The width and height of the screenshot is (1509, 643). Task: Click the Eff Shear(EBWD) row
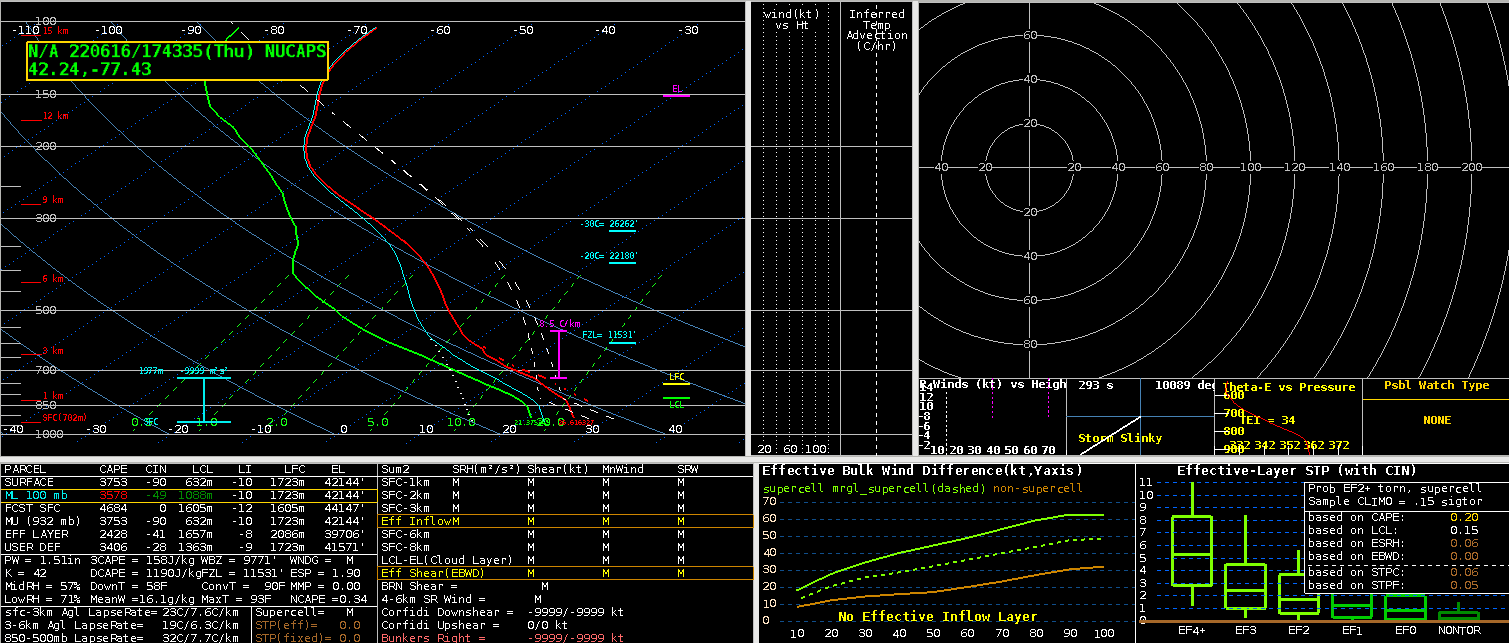(x=566, y=573)
